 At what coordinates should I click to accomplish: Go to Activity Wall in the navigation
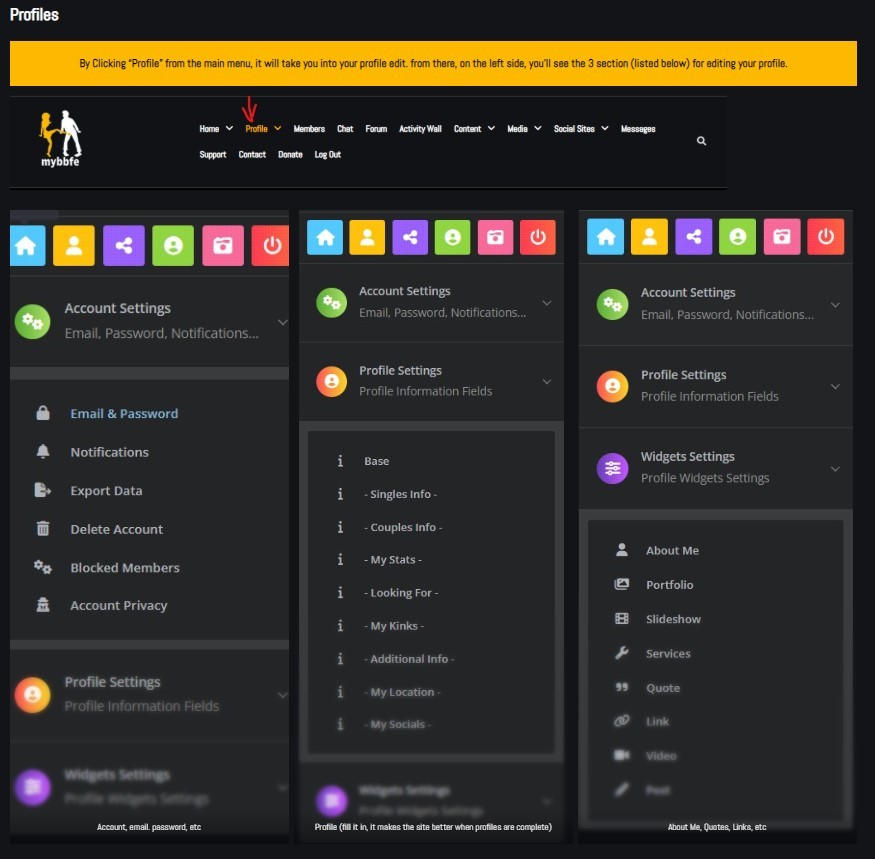[420, 129]
